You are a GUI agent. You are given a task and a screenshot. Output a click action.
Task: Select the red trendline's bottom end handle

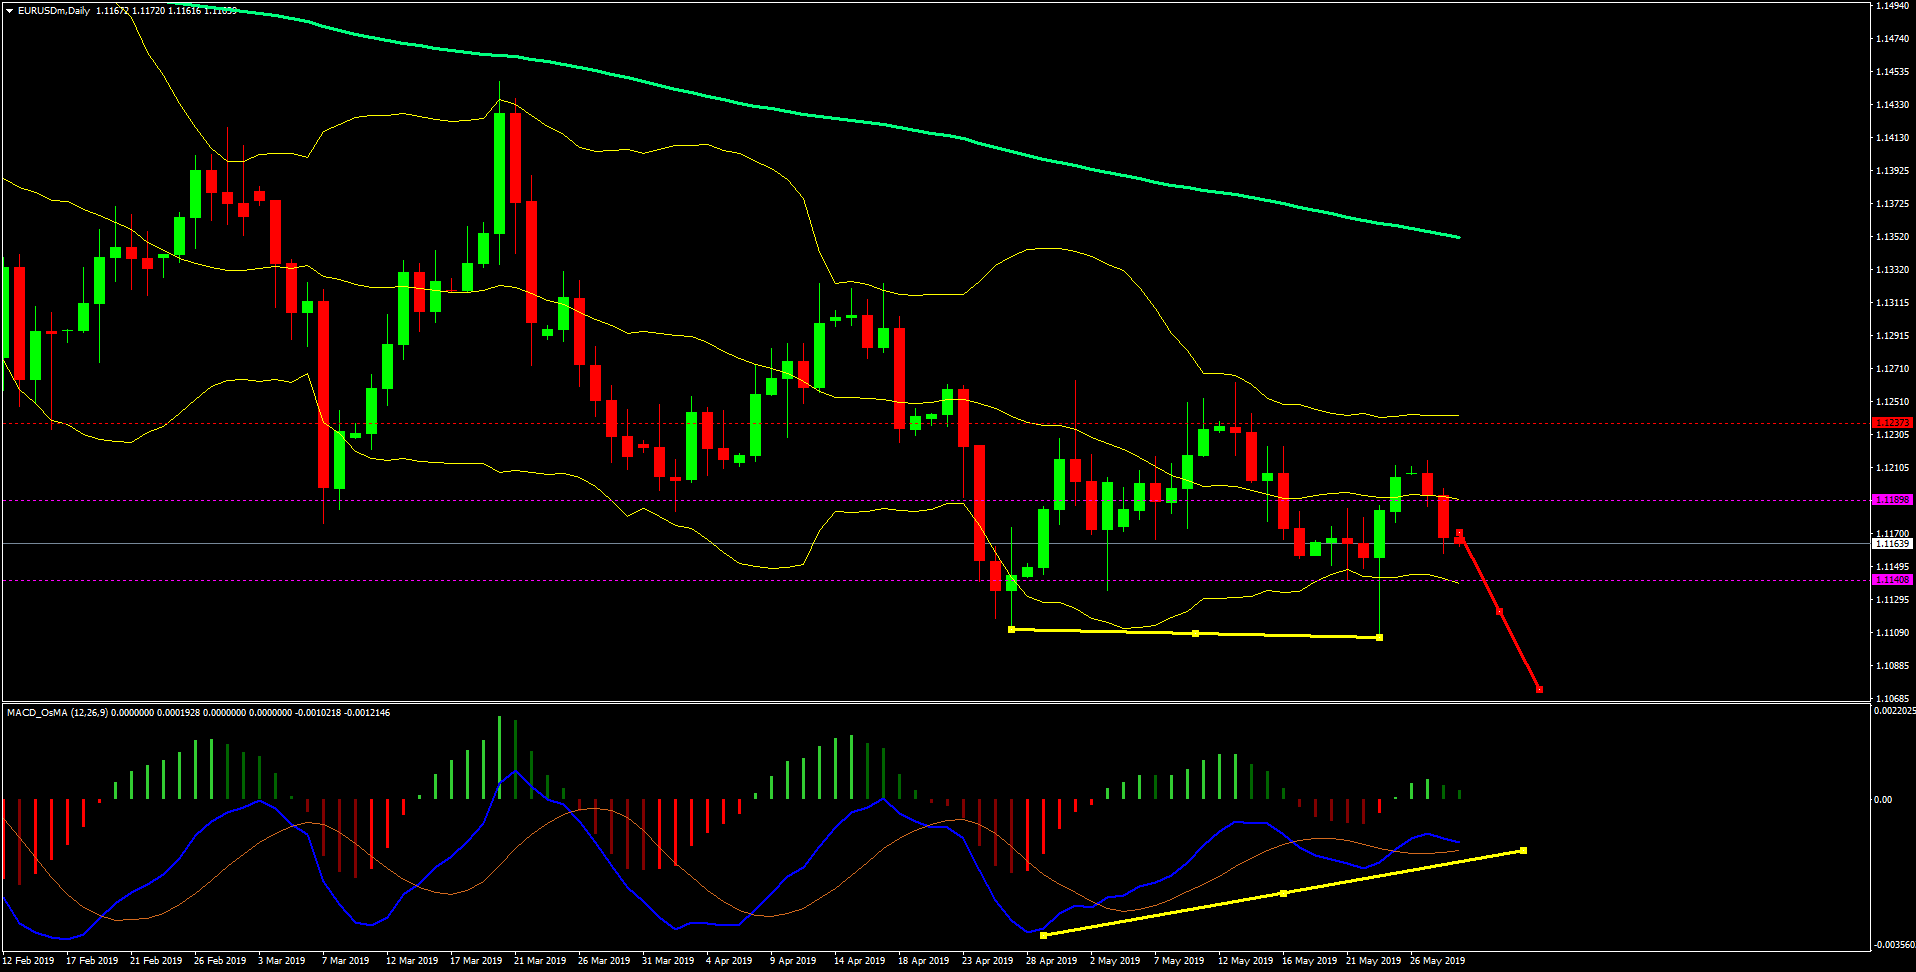(x=1539, y=689)
